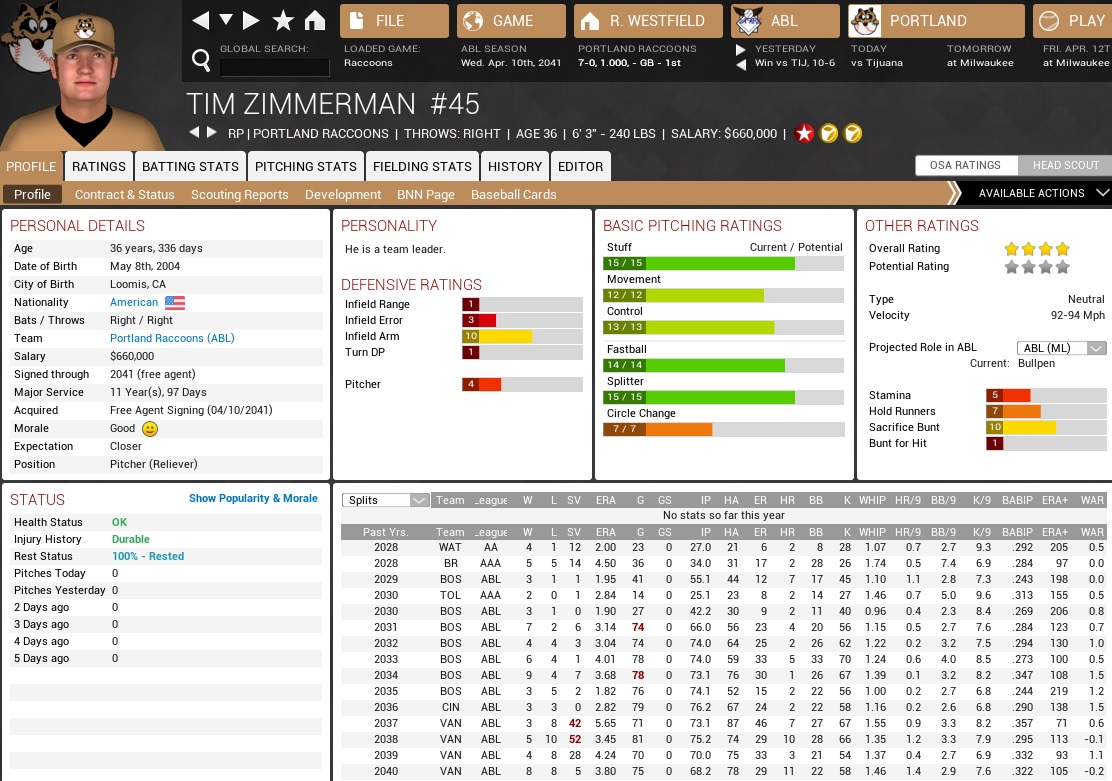This screenshot has width=1112, height=781.
Task: Open Contract & Status sub-tab
Action: point(125,194)
